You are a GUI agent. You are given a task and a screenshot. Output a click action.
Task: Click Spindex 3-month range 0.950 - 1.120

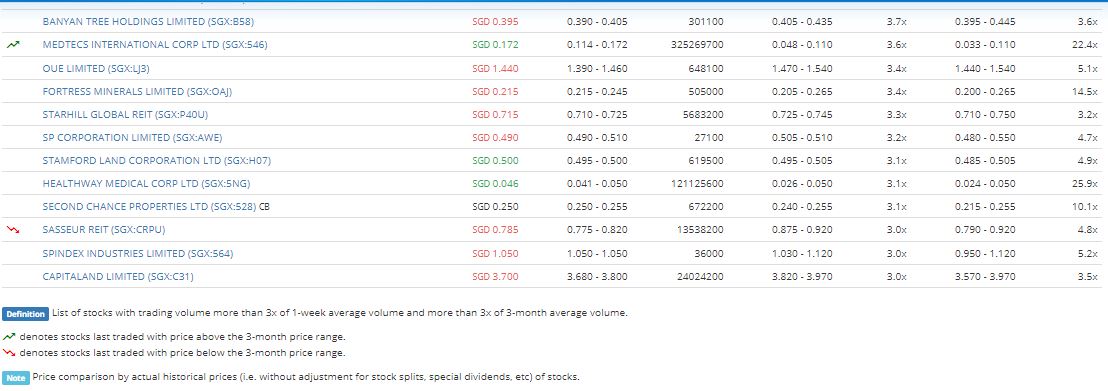pyautogui.click(x=985, y=253)
